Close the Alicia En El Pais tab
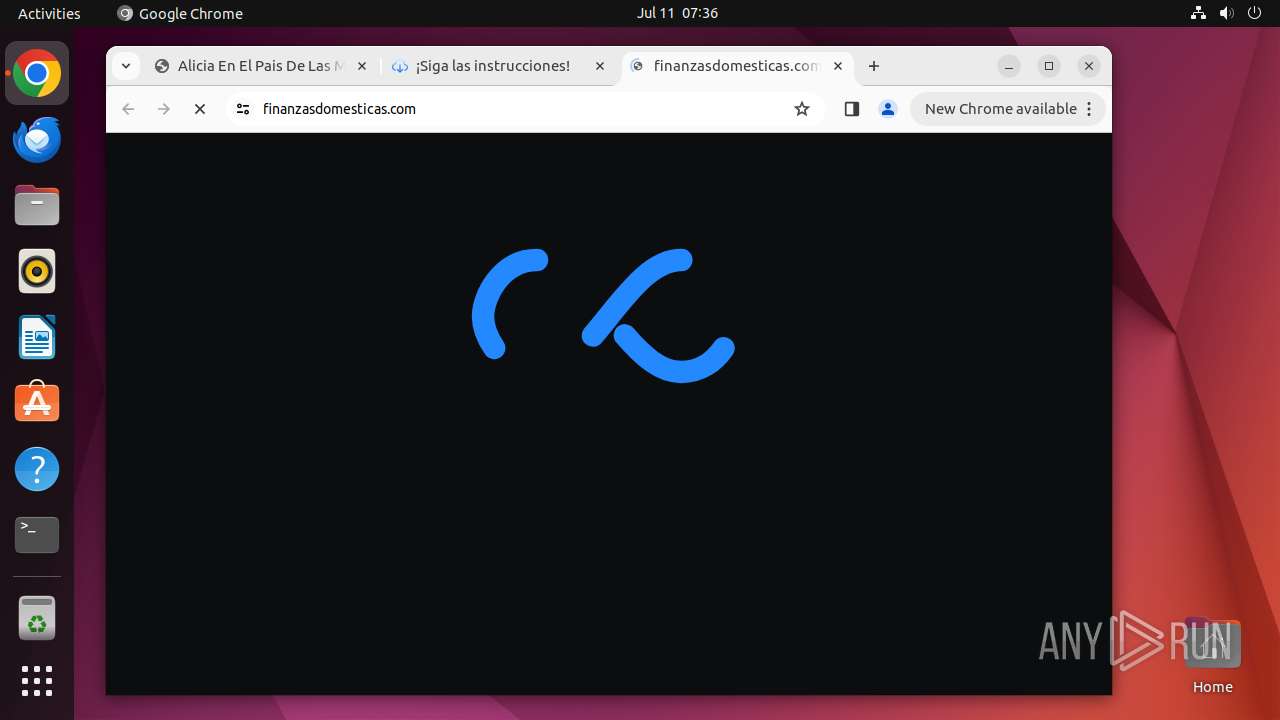The width and height of the screenshot is (1280, 720). pos(362,66)
